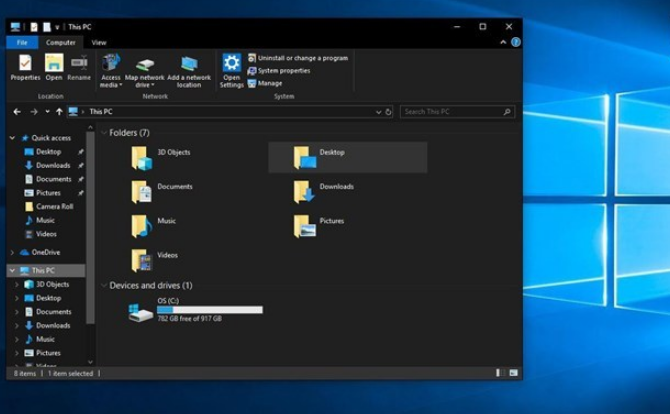Viewport: 670px width, 414px height.
Task: Switch to the View ribbon tab
Action: click(99, 42)
